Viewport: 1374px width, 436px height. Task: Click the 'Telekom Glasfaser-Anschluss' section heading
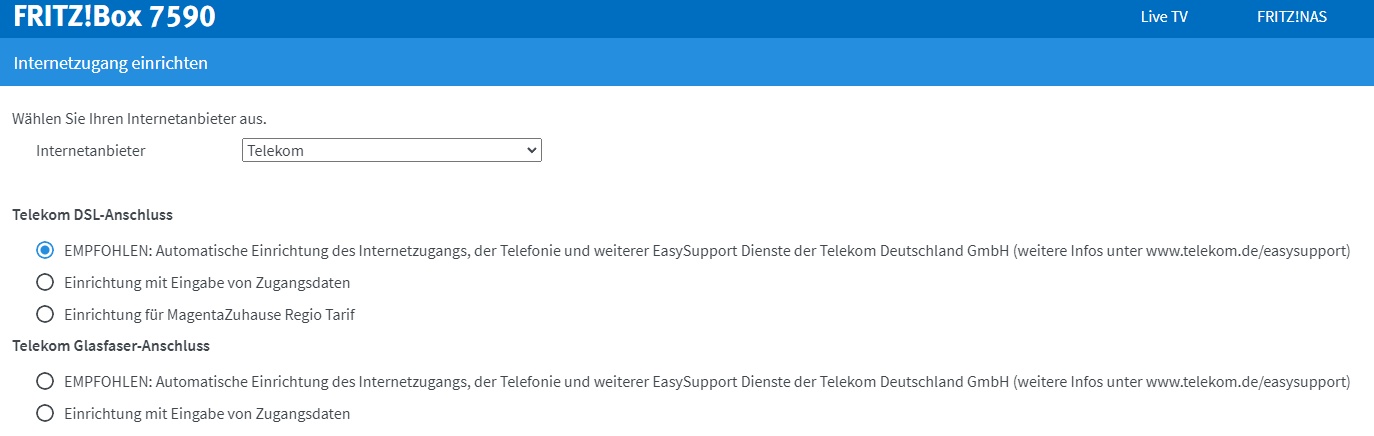point(111,345)
